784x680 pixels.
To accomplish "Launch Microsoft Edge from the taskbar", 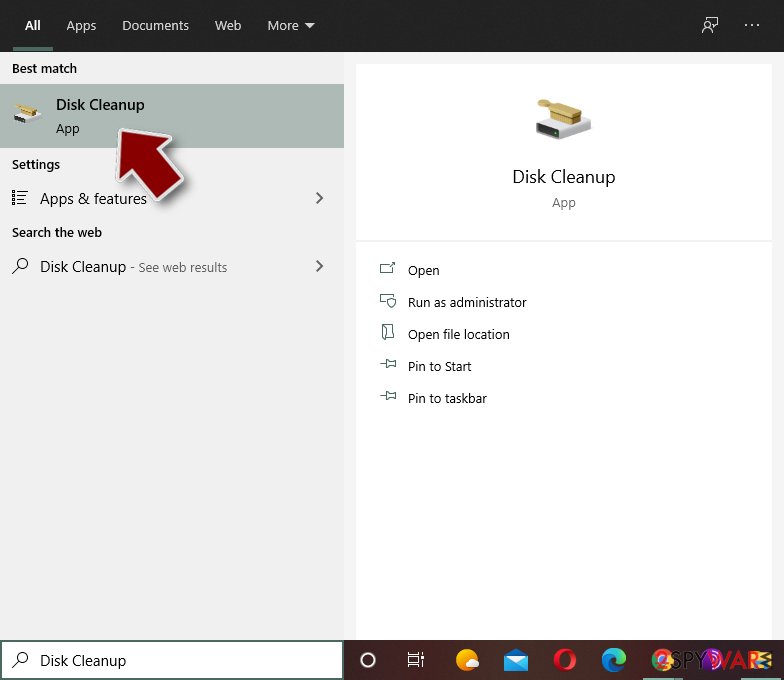I will point(614,660).
